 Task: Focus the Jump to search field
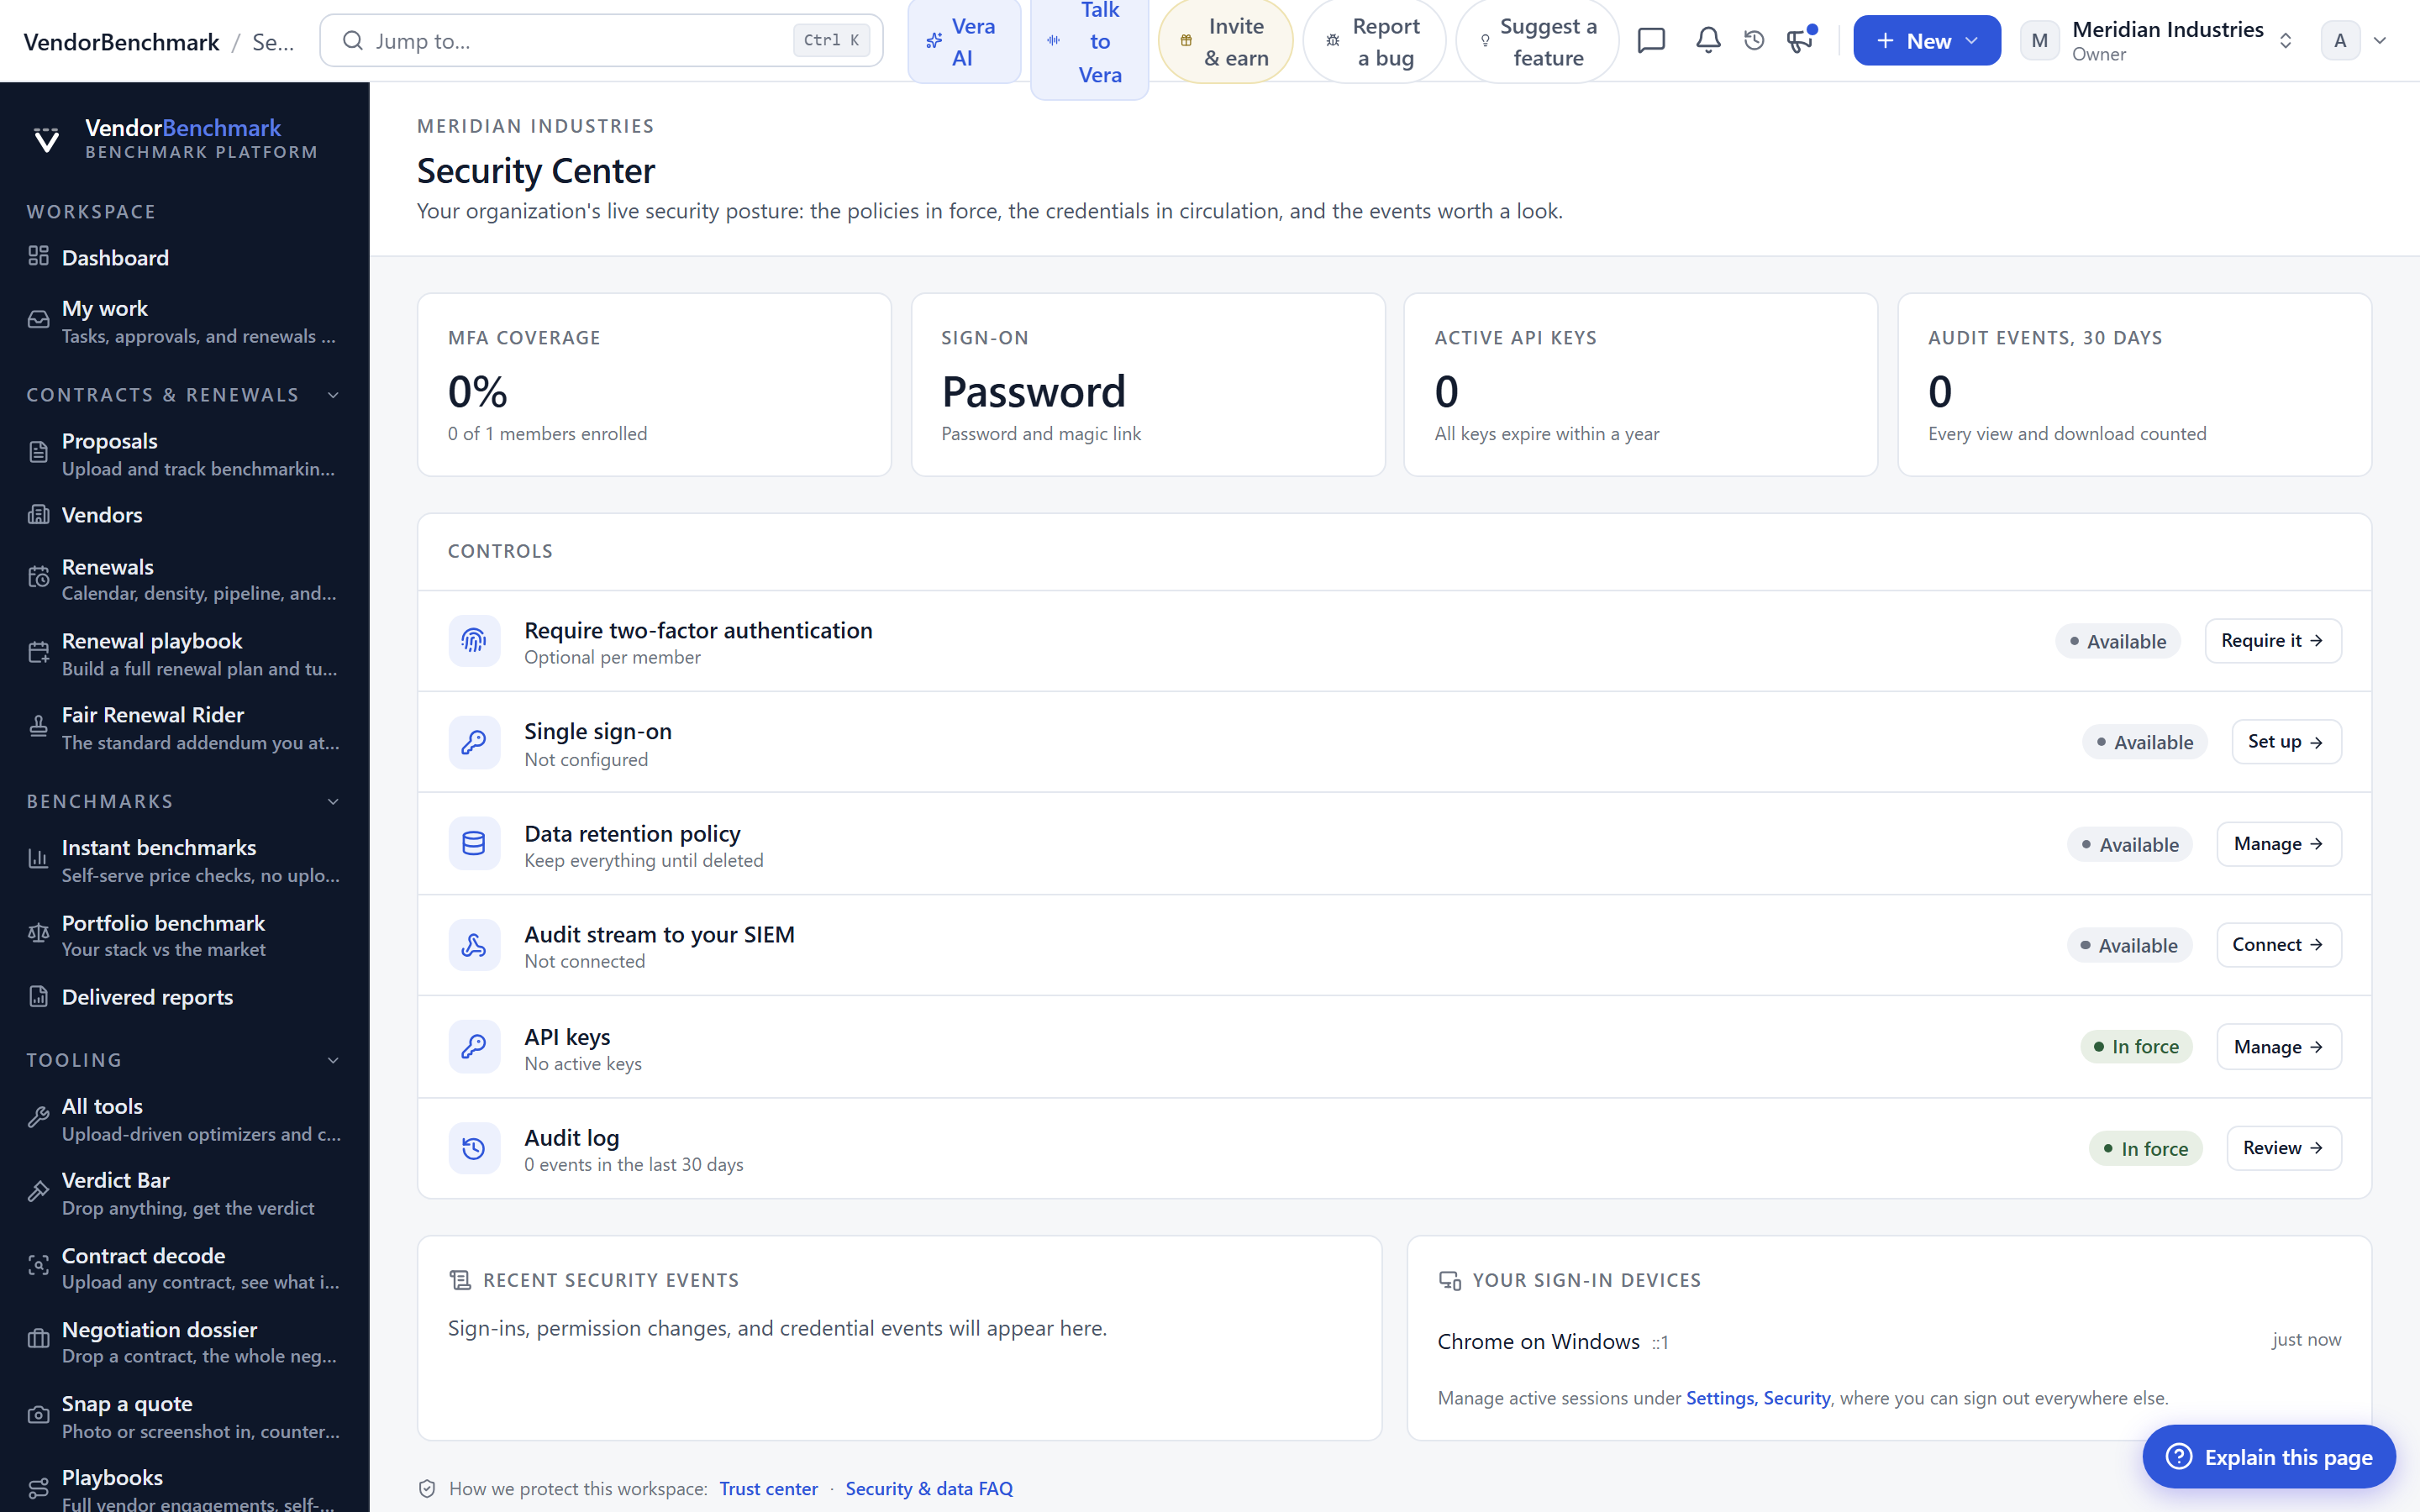coord(601,40)
